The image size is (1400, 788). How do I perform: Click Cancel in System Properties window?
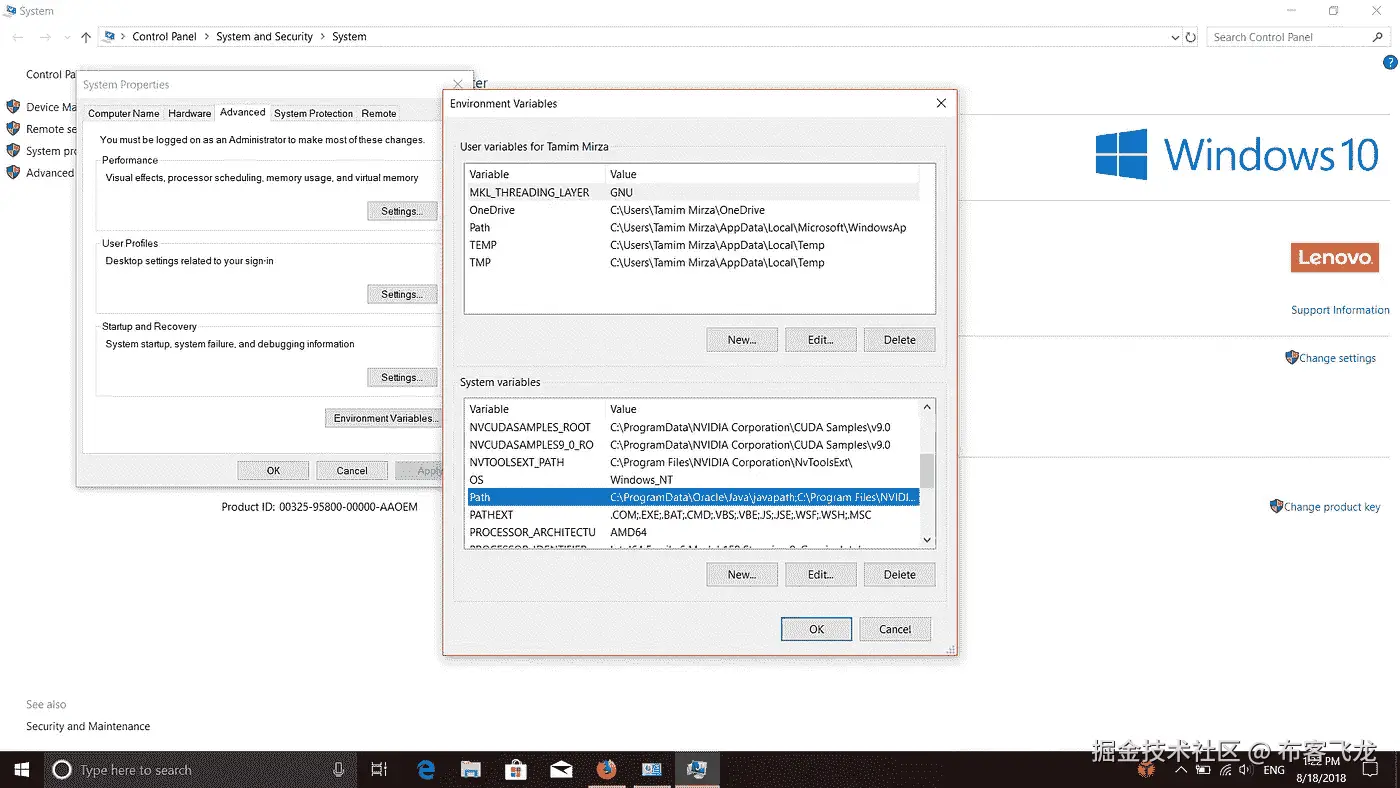(352, 470)
